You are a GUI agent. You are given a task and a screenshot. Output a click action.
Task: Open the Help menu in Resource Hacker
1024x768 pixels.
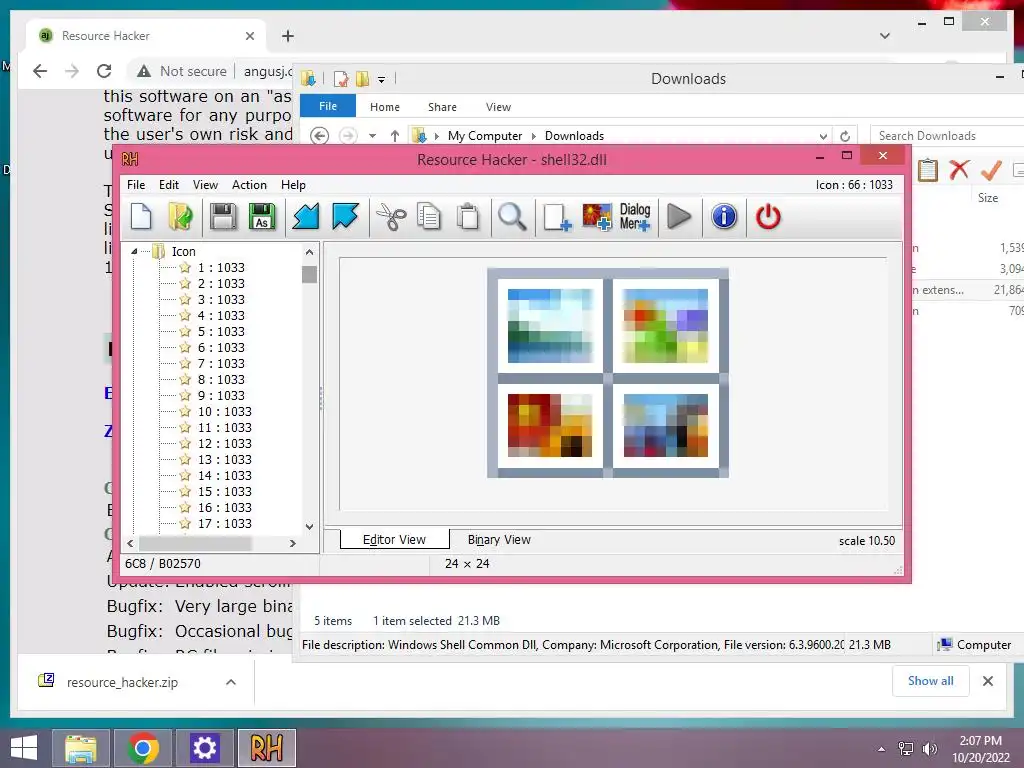[293, 185]
